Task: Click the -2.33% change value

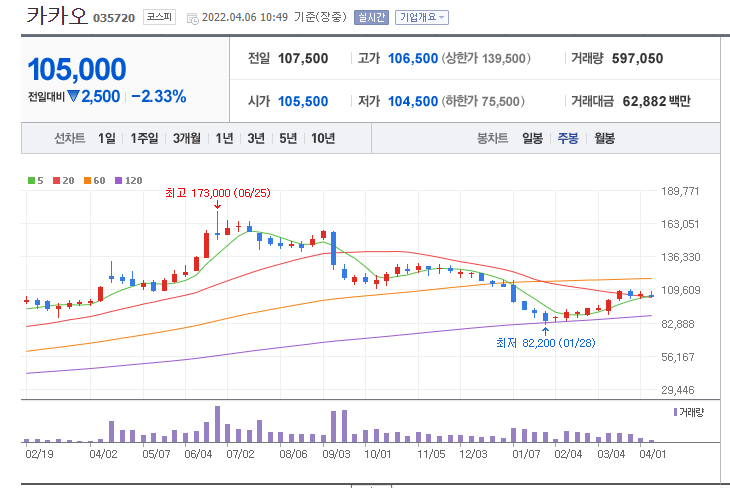Action: pyautogui.click(x=159, y=96)
